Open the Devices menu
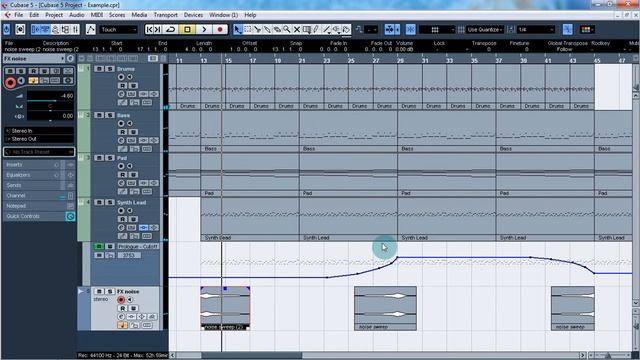640x360 pixels. pyautogui.click(x=193, y=15)
